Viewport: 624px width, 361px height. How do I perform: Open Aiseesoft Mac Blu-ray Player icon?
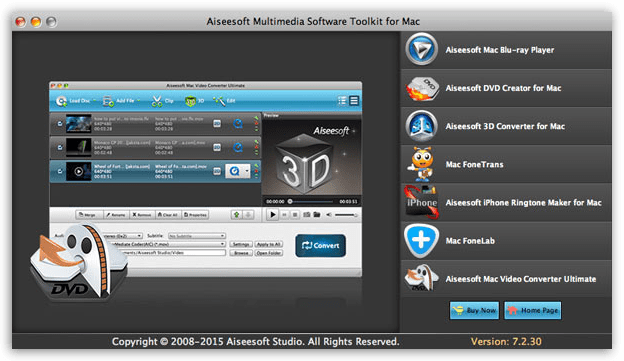(421, 50)
